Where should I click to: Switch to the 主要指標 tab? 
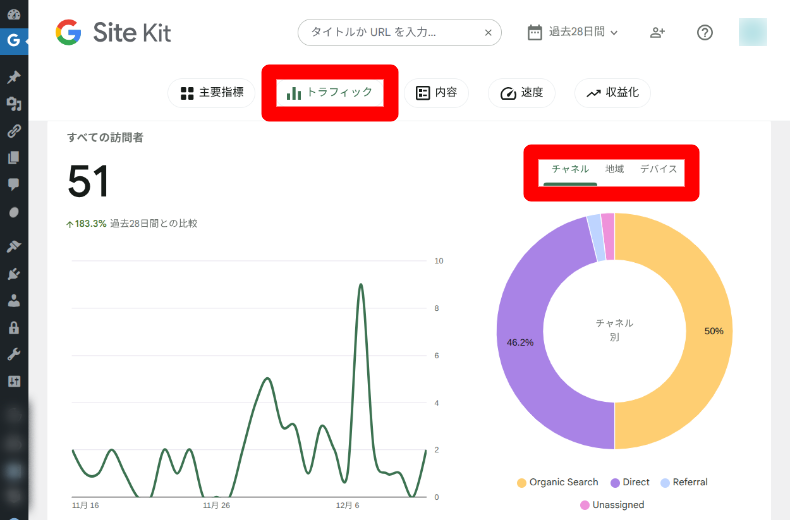coord(212,93)
